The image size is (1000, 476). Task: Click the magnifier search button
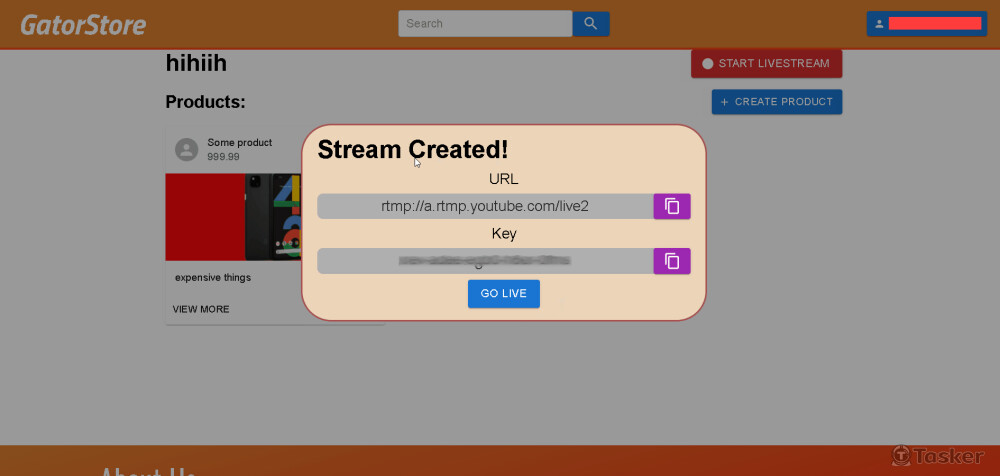(591, 24)
